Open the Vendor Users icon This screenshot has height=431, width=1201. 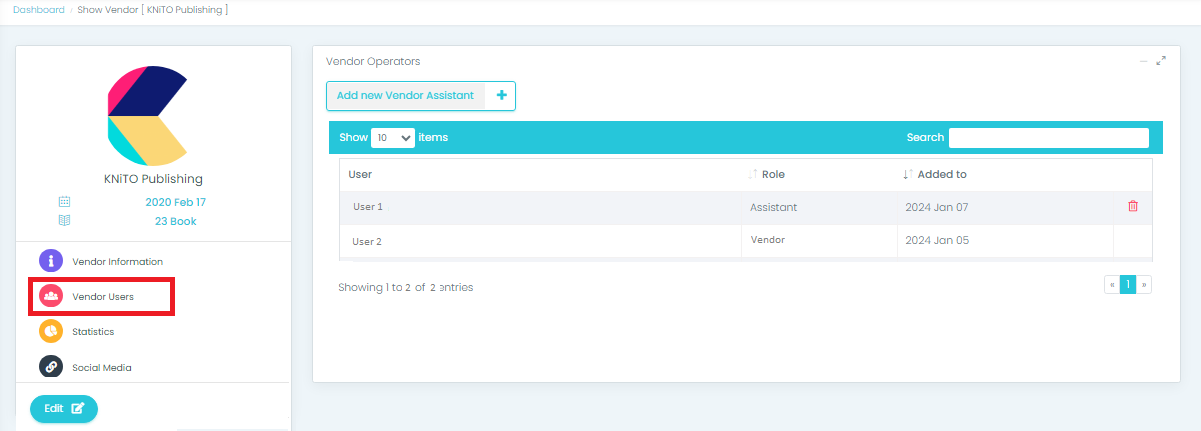coord(51,296)
